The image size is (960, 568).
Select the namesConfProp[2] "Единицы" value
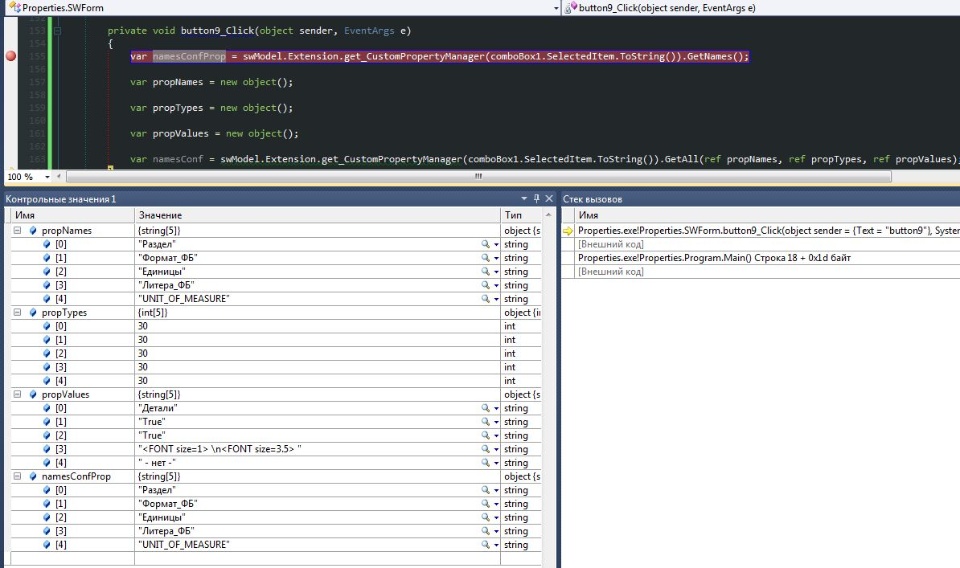[162, 517]
